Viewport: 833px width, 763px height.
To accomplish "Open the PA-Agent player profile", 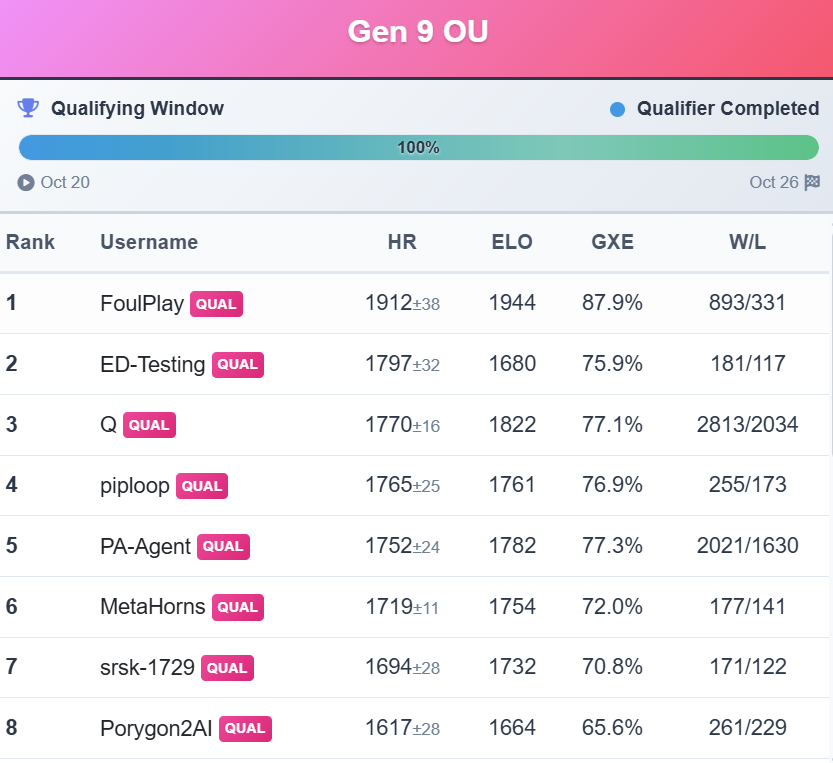I will [x=145, y=546].
